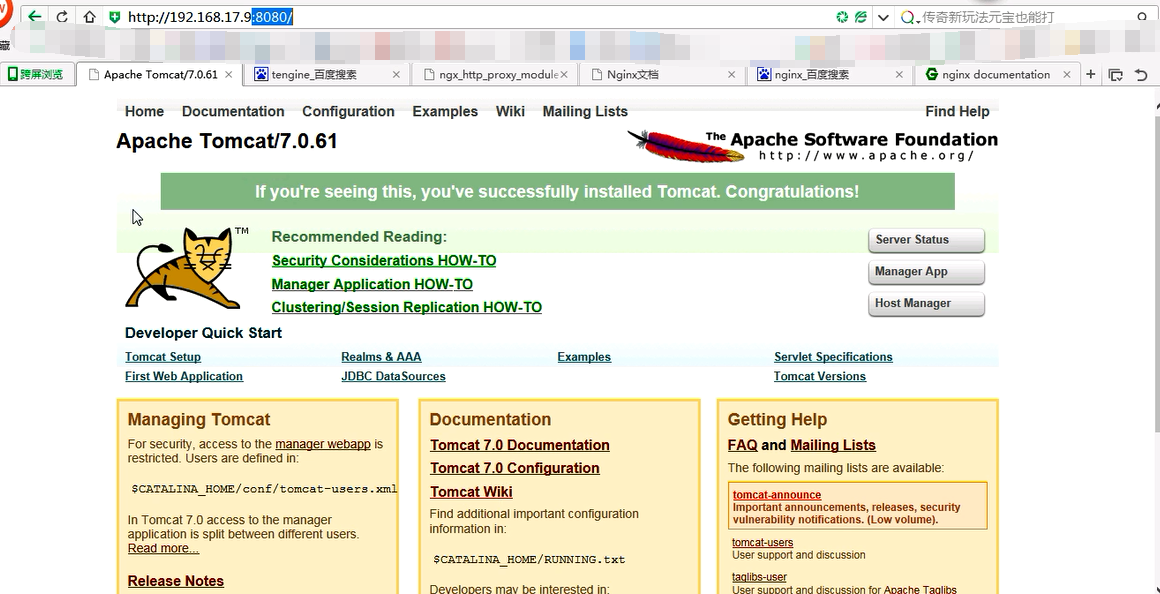Viewport: 1160px width, 594px height.
Task: Open Examples link under Developer Quick Start
Action: tap(584, 357)
